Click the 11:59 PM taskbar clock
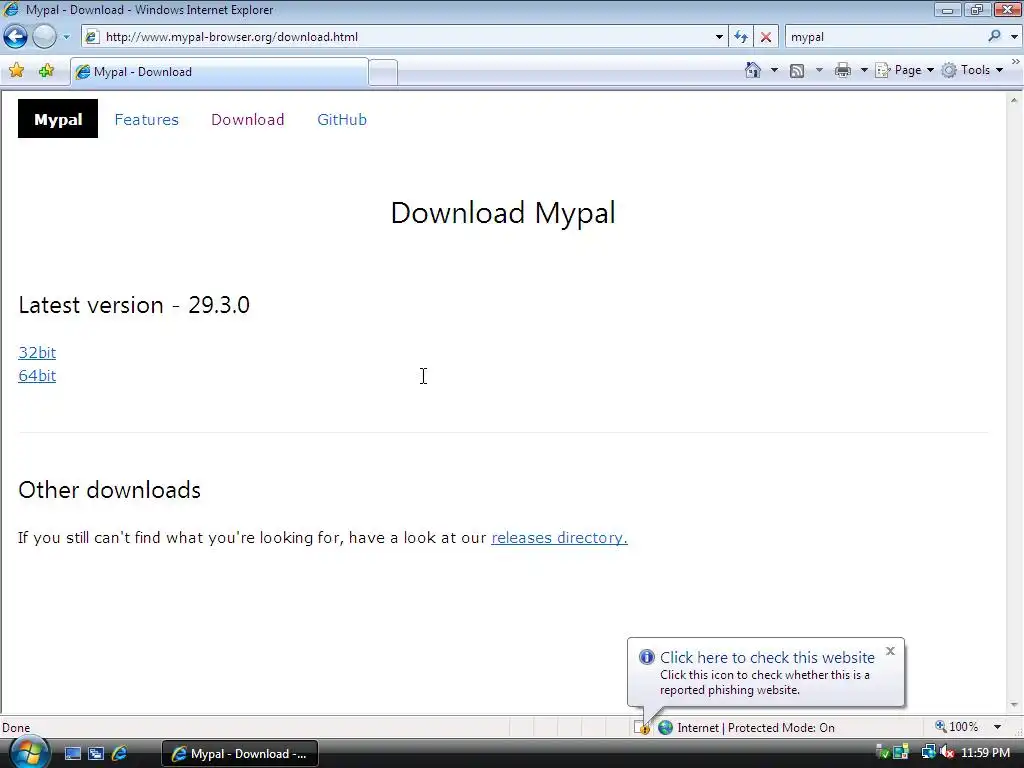Image resolution: width=1024 pixels, height=768 pixels. pos(985,753)
